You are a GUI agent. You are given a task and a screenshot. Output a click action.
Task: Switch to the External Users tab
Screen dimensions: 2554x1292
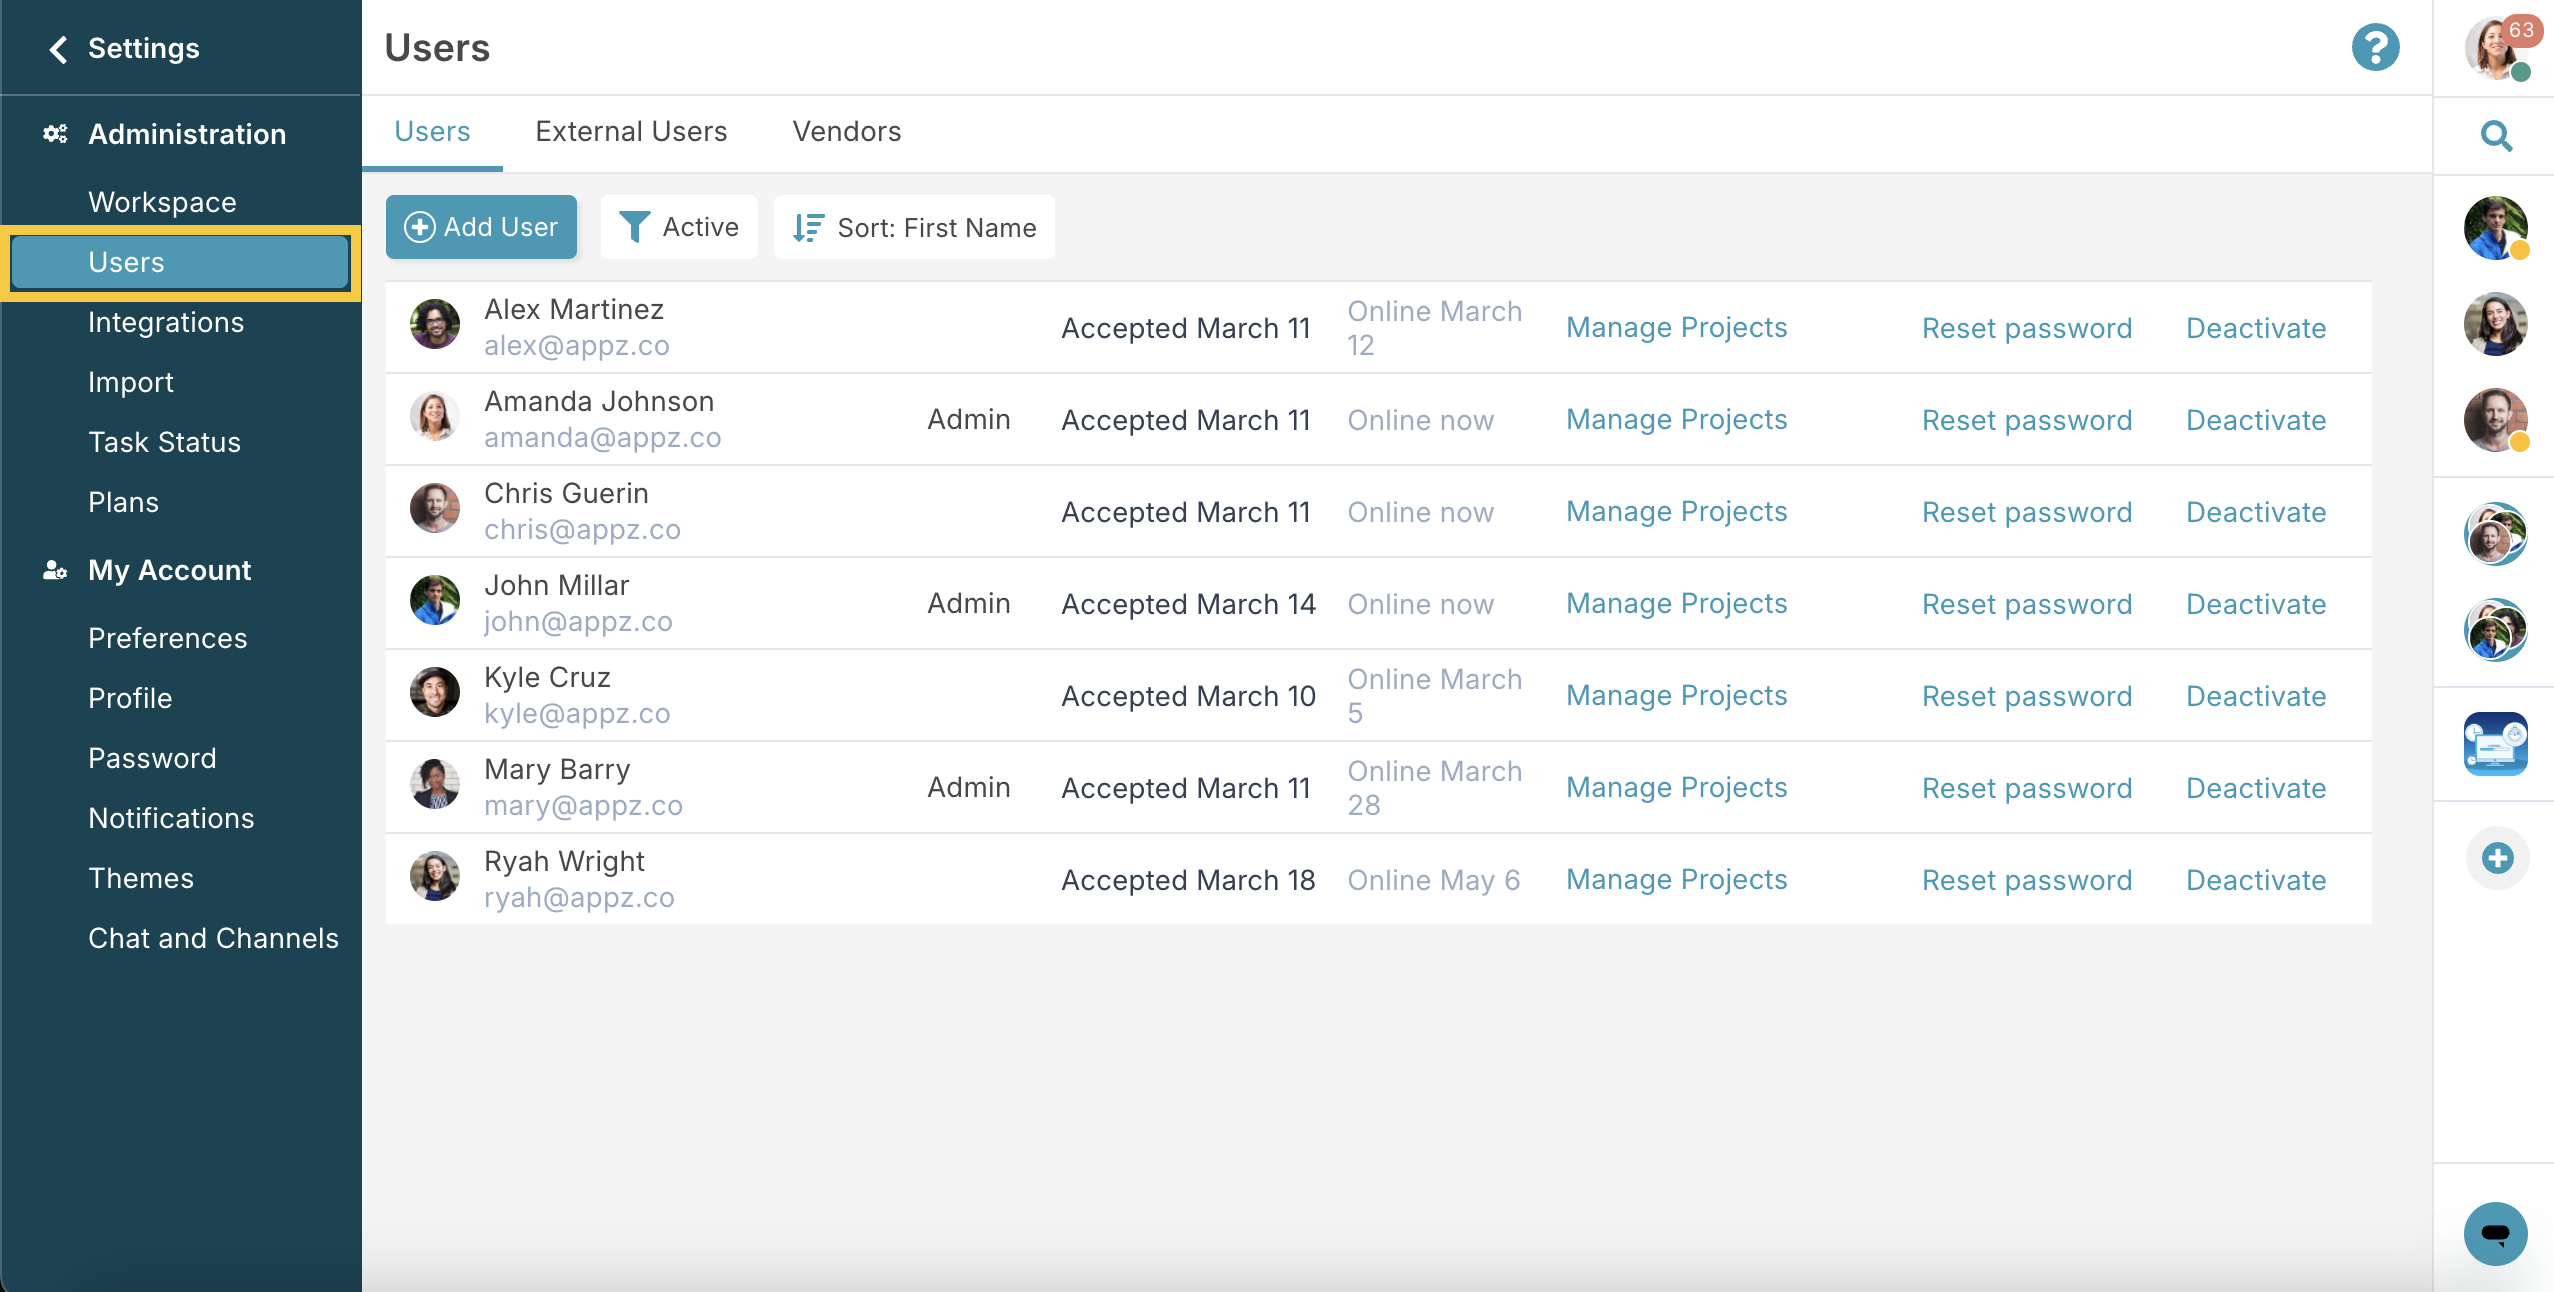click(x=631, y=132)
